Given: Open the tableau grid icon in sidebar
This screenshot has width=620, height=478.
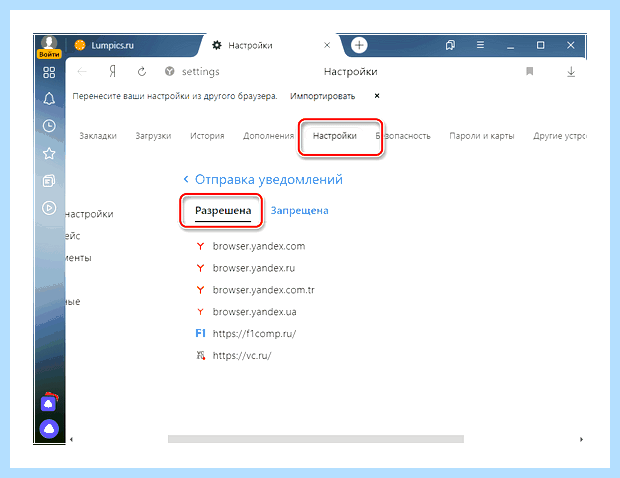Looking at the screenshot, I should click(49, 72).
